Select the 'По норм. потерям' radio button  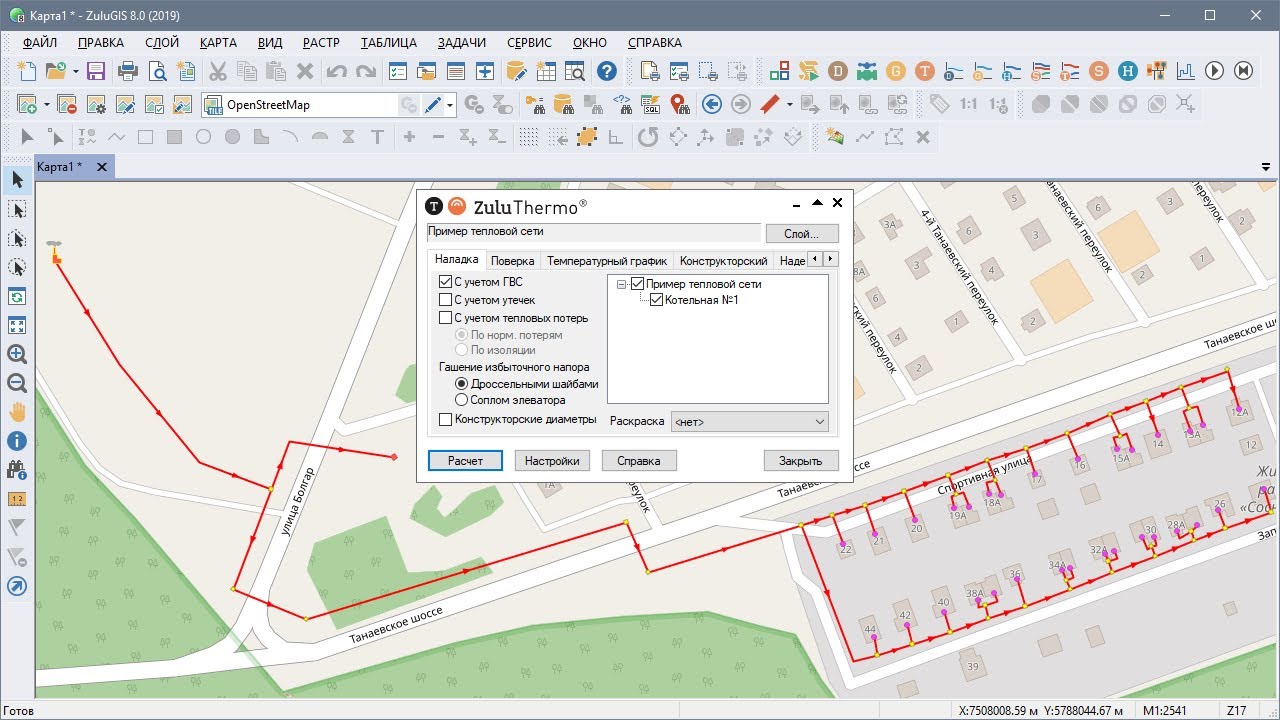click(x=462, y=335)
